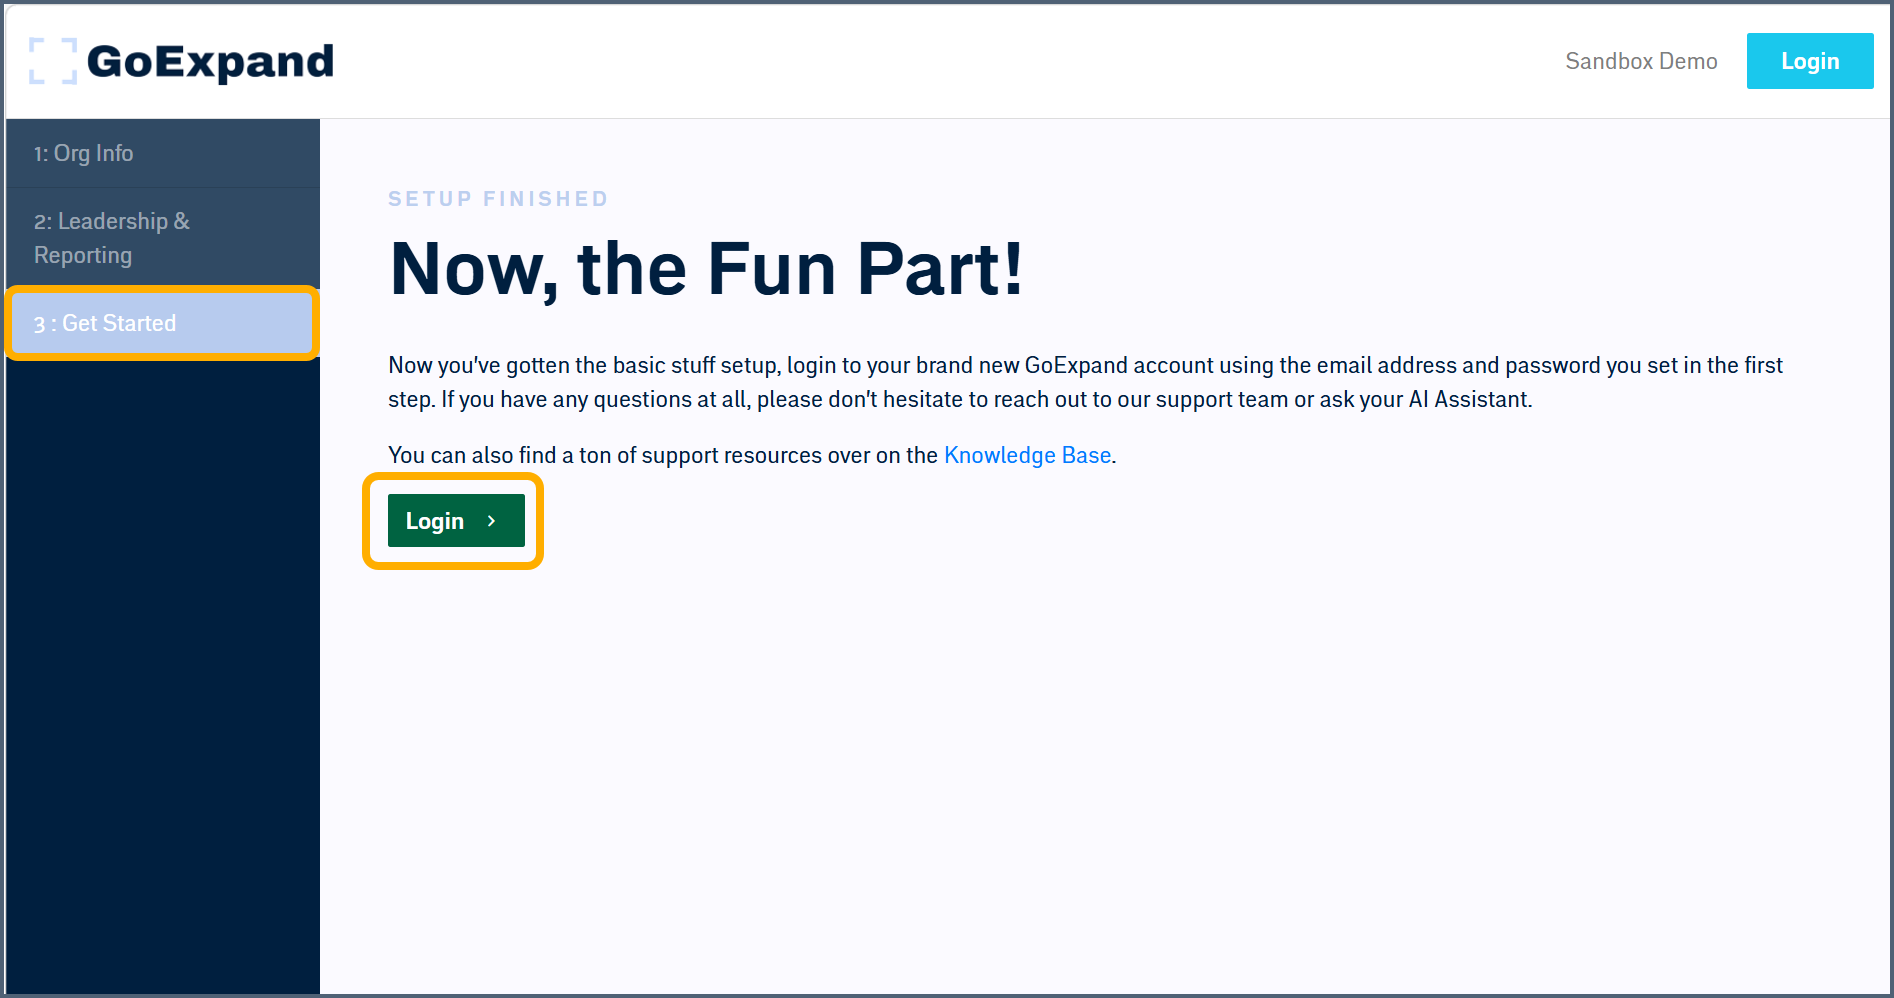Open the Knowledge Base link
Viewport: 1894px width, 998px height.
point(1027,455)
